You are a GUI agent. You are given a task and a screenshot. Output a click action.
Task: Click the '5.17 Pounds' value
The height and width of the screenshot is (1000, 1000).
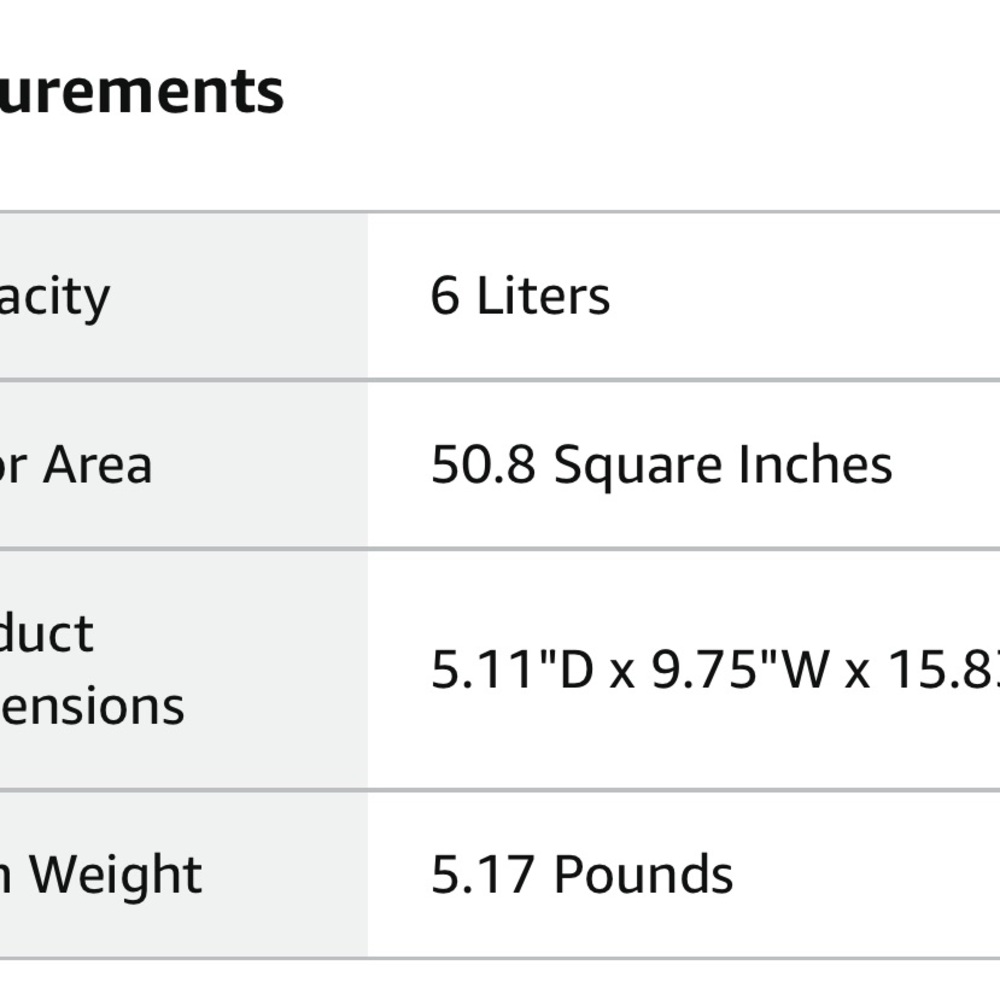(x=582, y=874)
